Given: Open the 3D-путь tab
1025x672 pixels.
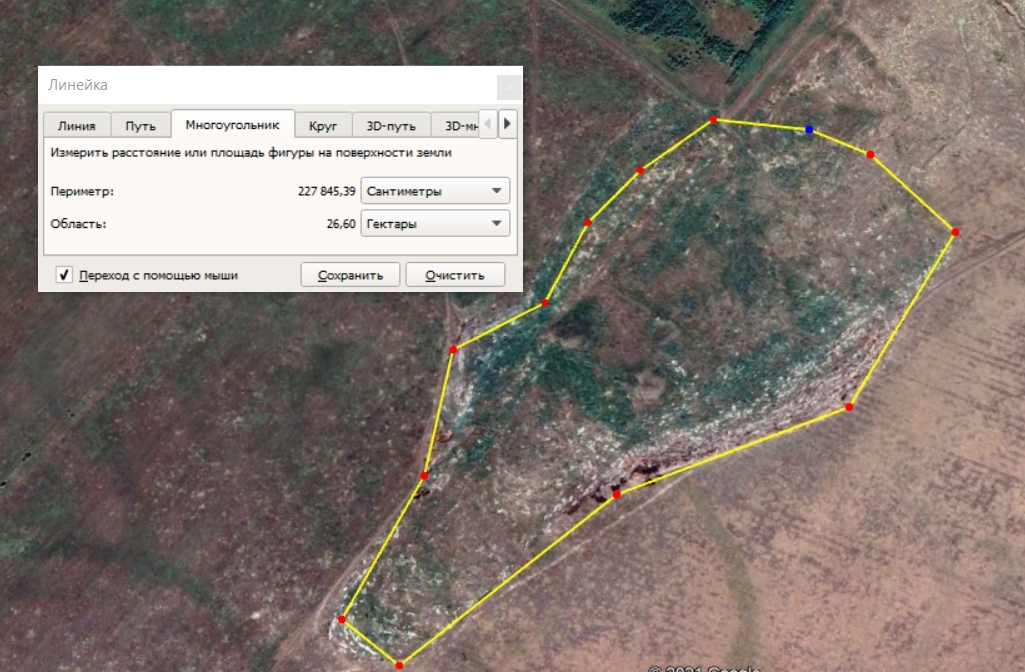Looking at the screenshot, I should [391, 126].
